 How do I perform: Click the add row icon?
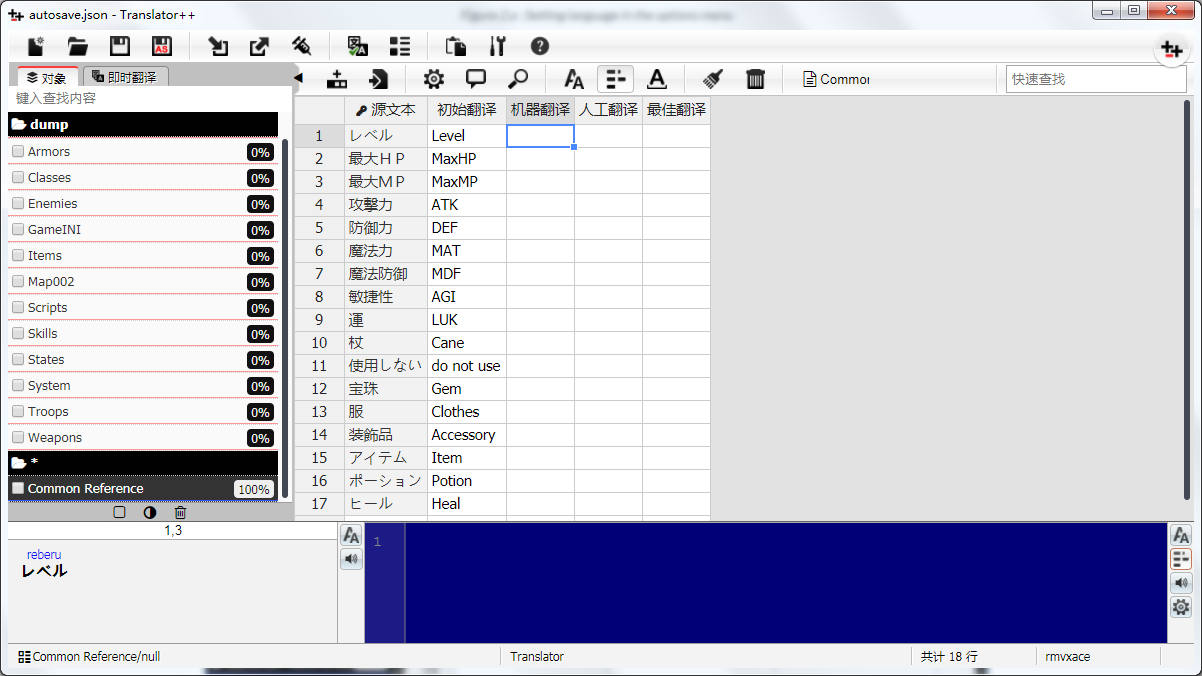pyautogui.click(x=338, y=79)
